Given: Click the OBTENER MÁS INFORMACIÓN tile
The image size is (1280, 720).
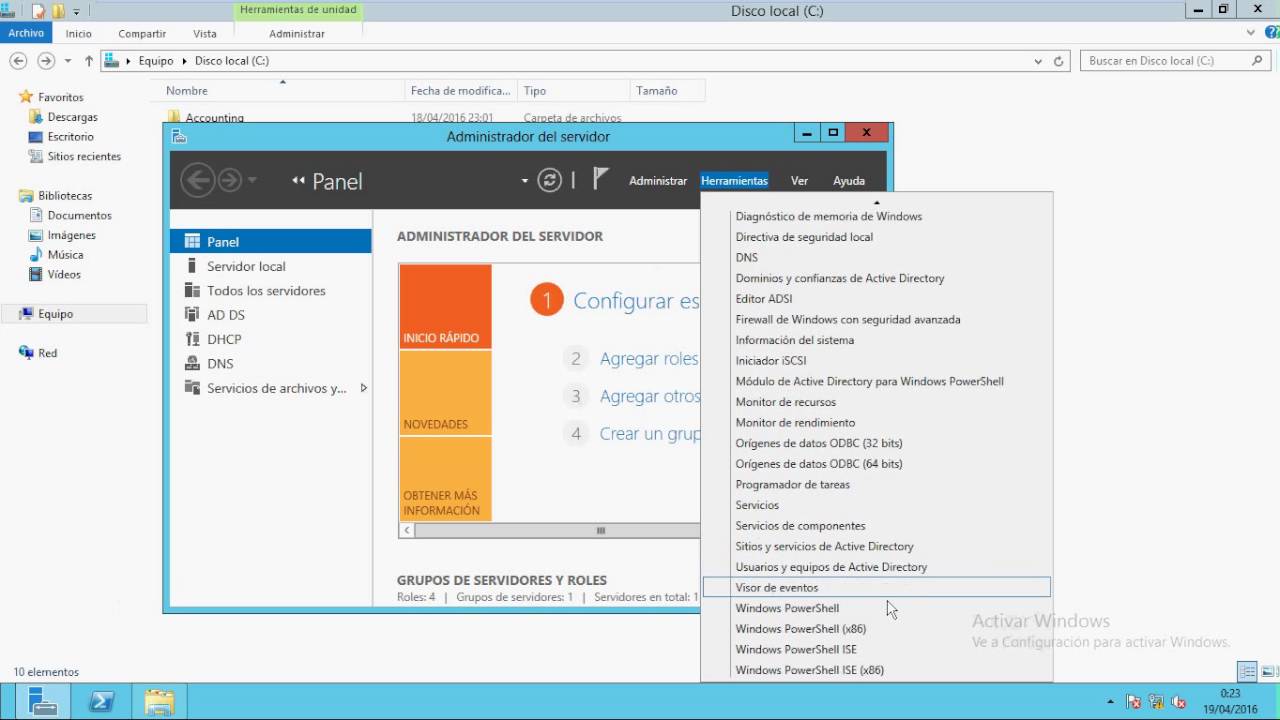Looking at the screenshot, I should 445,479.
